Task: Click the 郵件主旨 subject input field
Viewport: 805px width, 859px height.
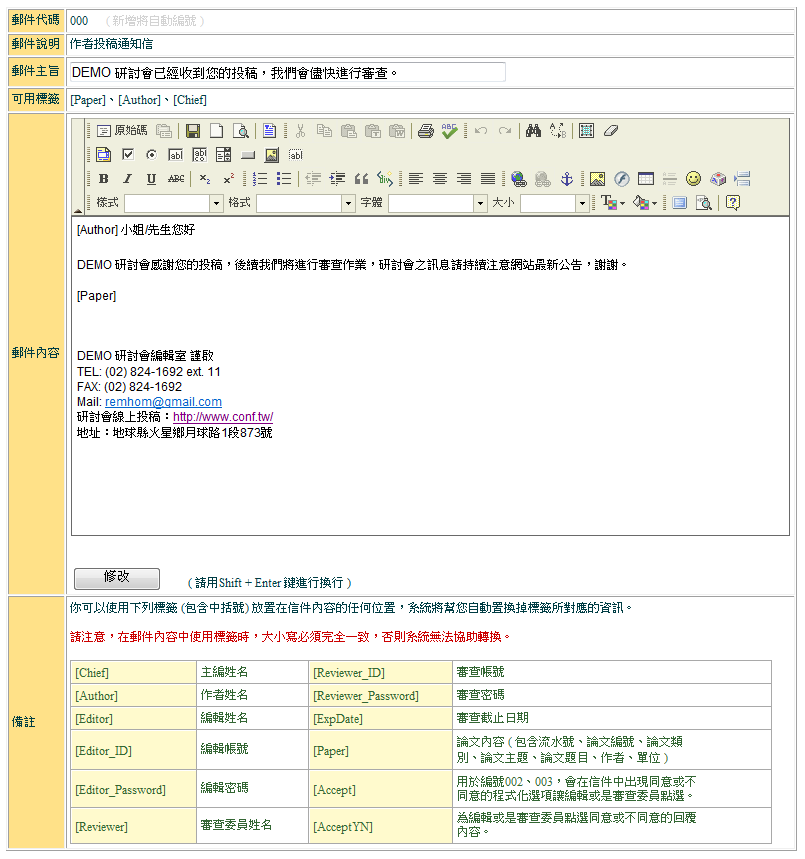Action: tap(287, 72)
